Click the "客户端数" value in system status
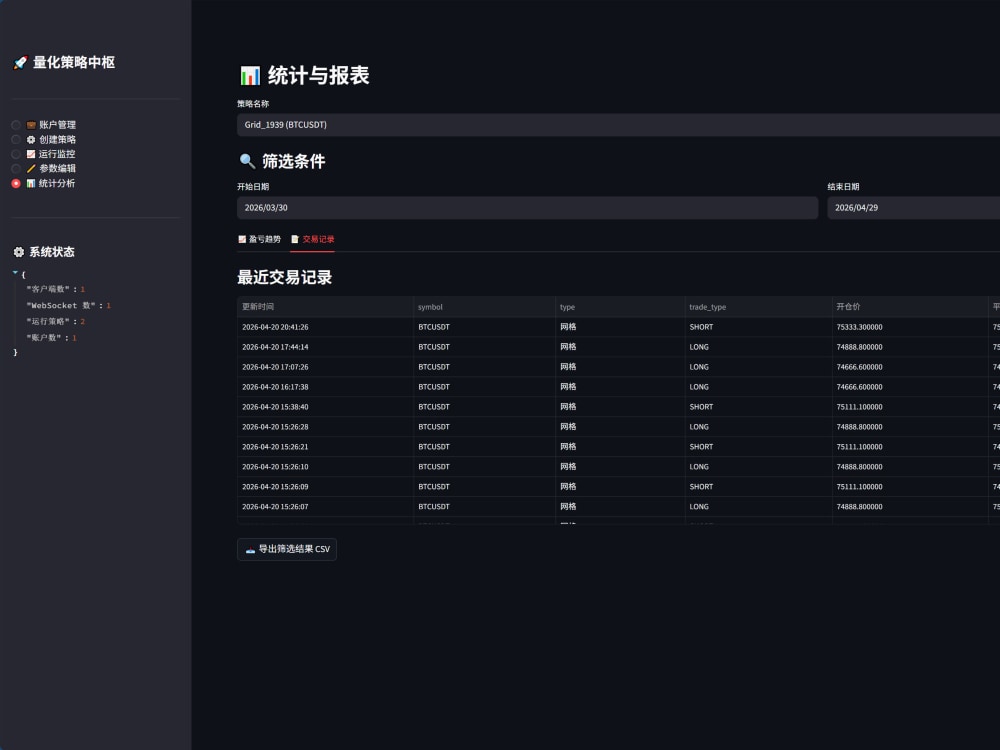Viewport: 1000px width, 750px height. pos(82,290)
